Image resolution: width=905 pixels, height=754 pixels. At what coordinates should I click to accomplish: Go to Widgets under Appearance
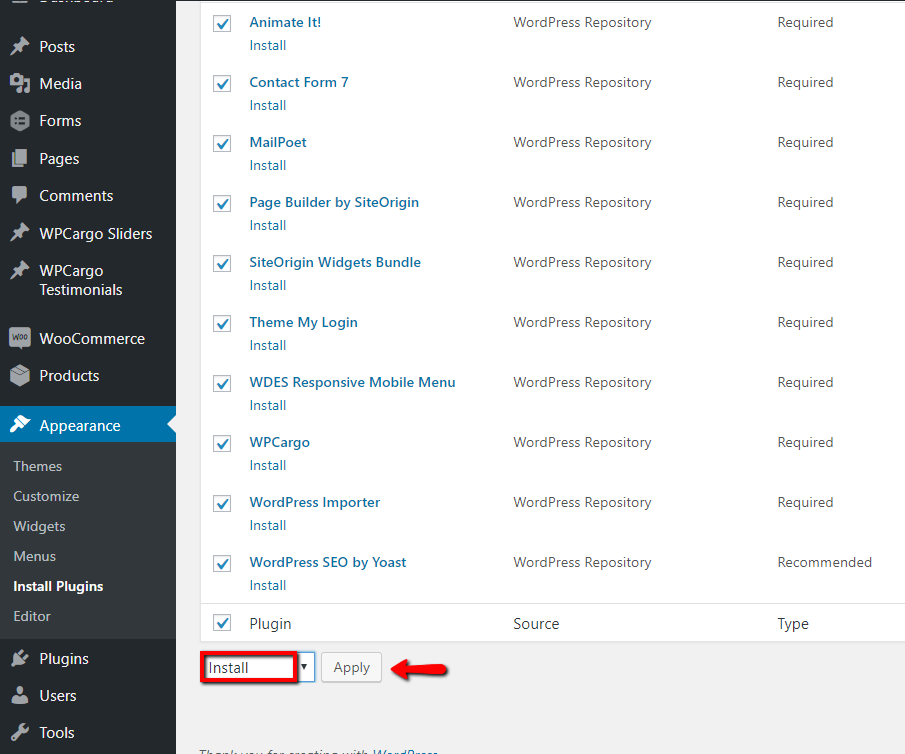(x=39, y=527)
